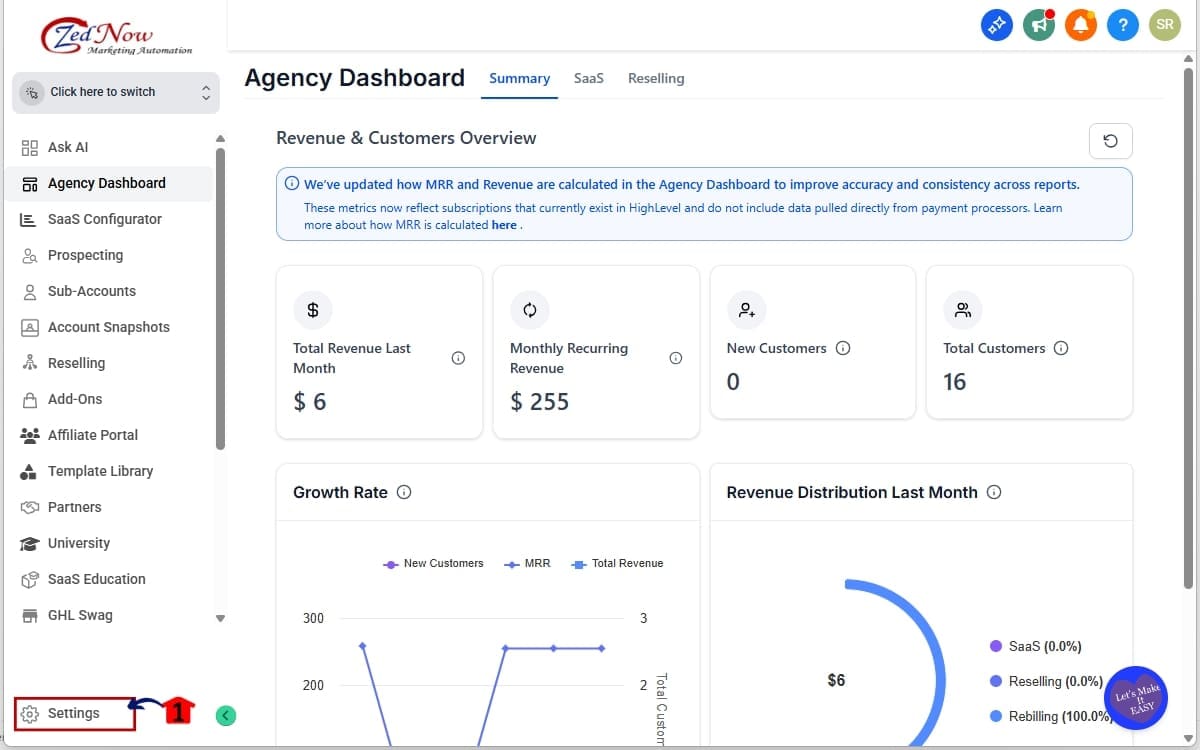Switch to the SaaS tab
The width and height of the screenshot is (1200, 750).
click(x=589, y=78)
